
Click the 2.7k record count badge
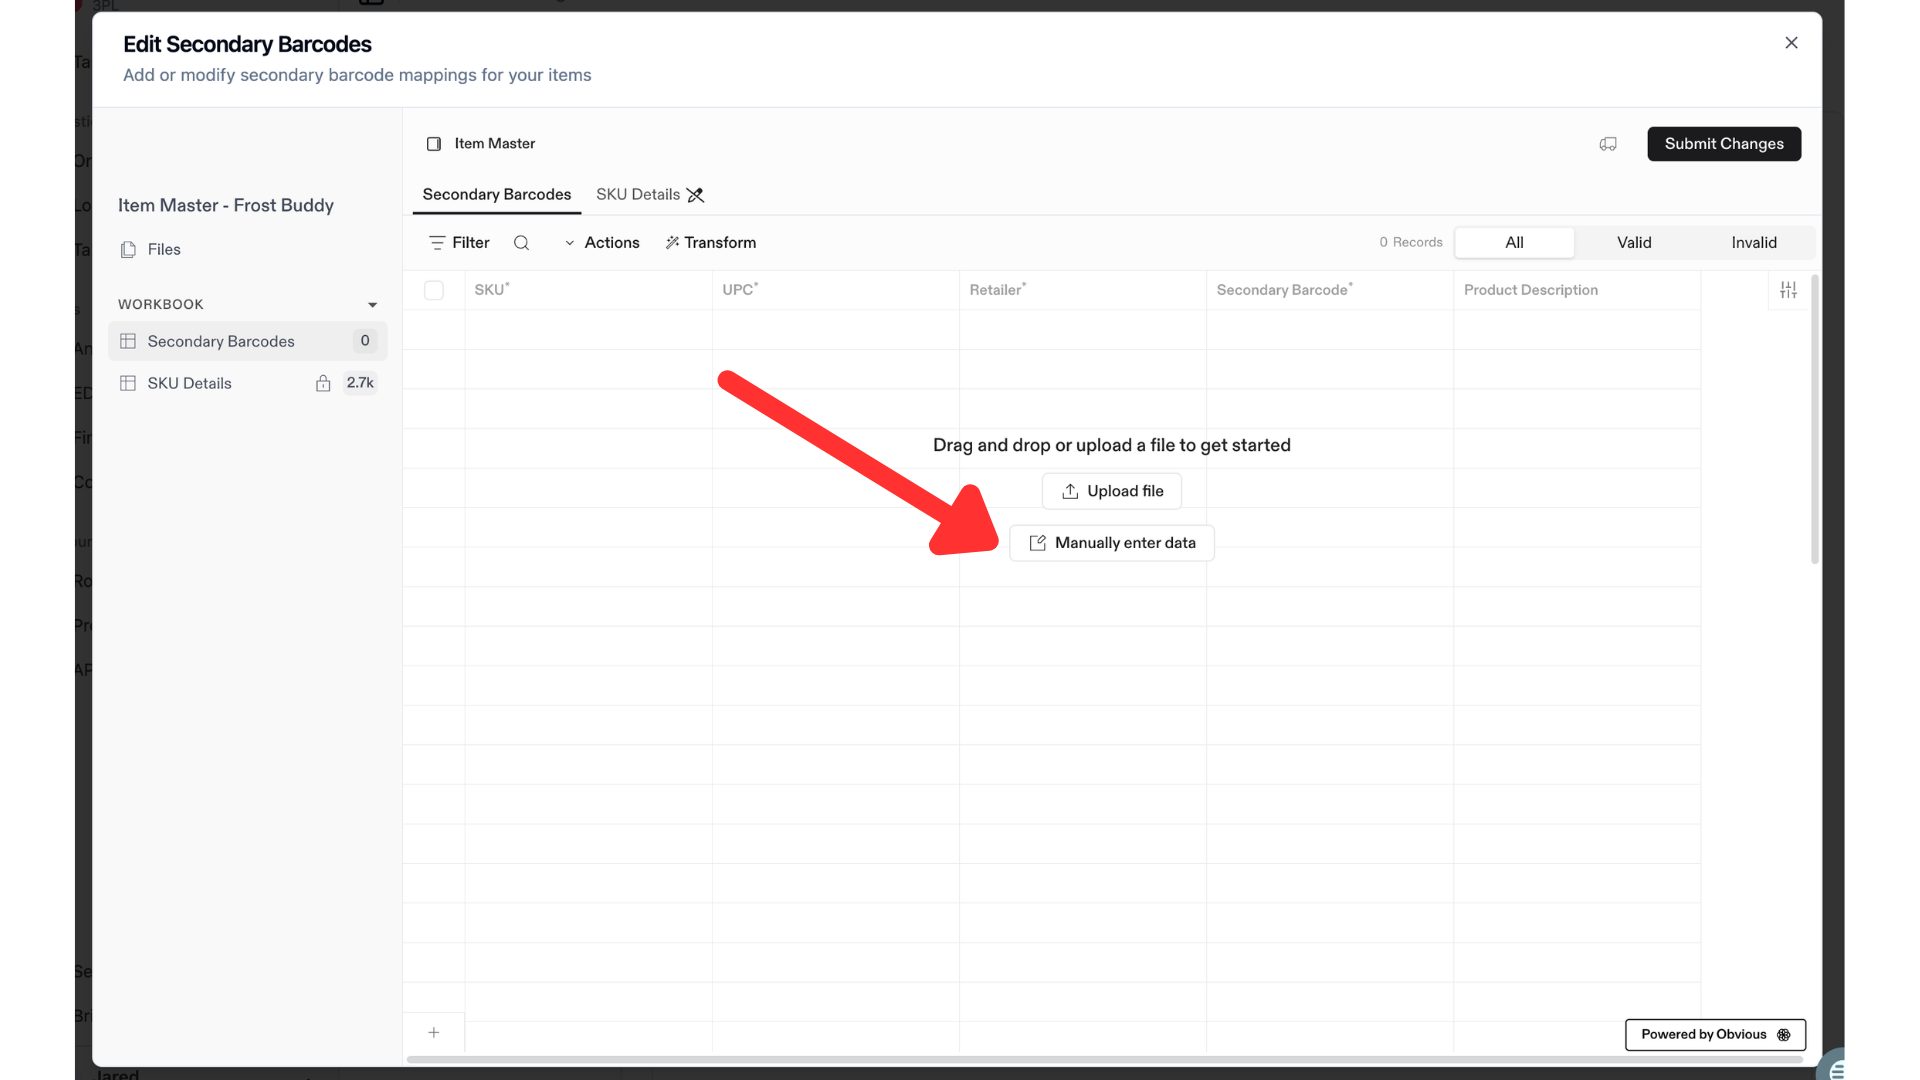coord(360,383)
